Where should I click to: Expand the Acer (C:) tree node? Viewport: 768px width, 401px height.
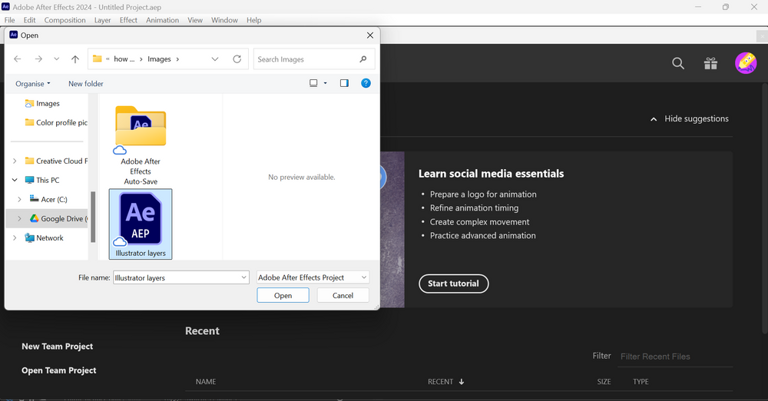pos(20,199)
